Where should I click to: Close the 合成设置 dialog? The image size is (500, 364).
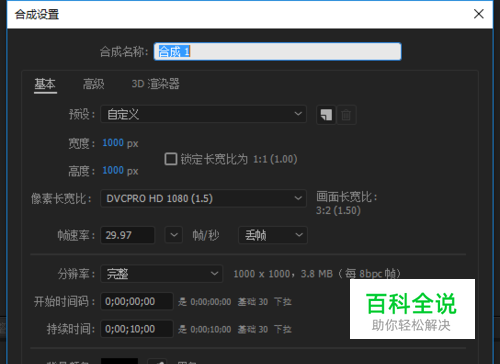(479, 14)
